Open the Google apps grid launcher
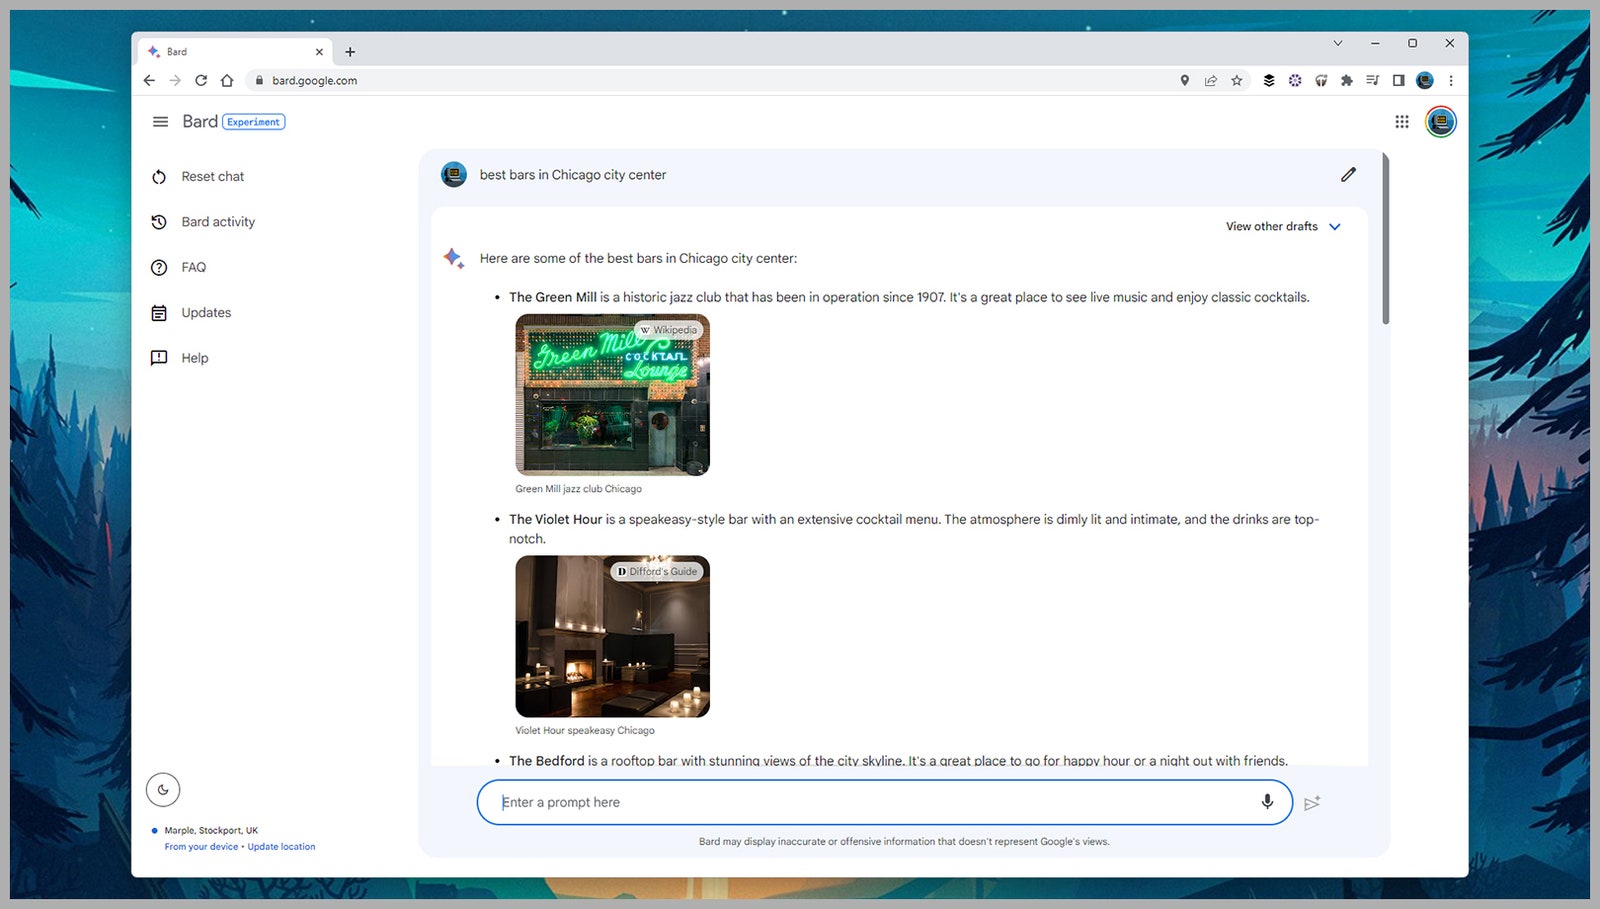Screen dimensions: 1600x909 coord(1402,122)
